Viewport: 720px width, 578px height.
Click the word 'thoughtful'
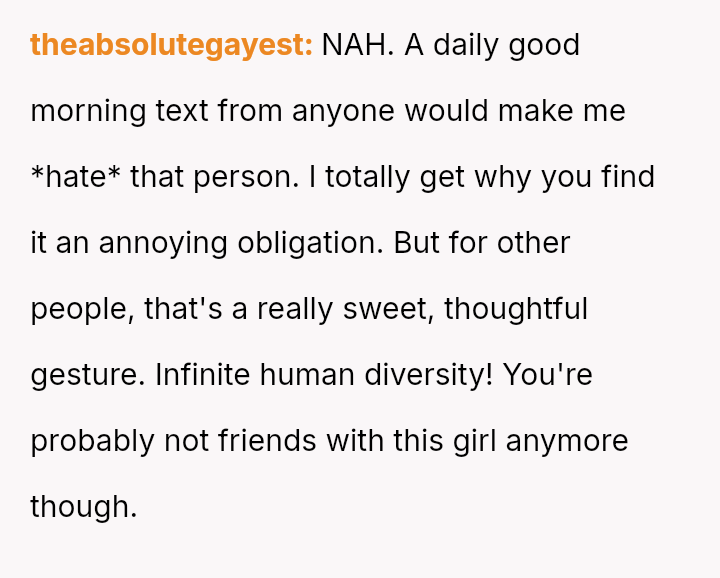coord(516,309)
